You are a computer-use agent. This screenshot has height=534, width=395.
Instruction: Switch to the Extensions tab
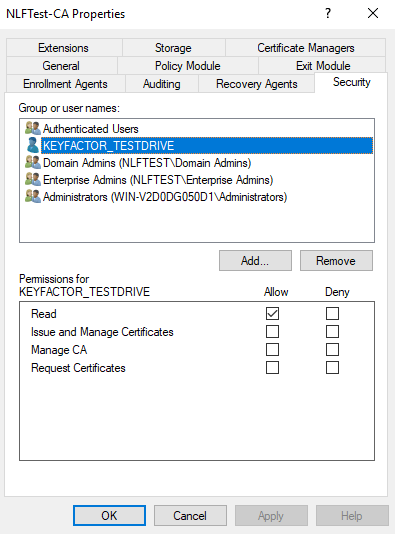64,48
